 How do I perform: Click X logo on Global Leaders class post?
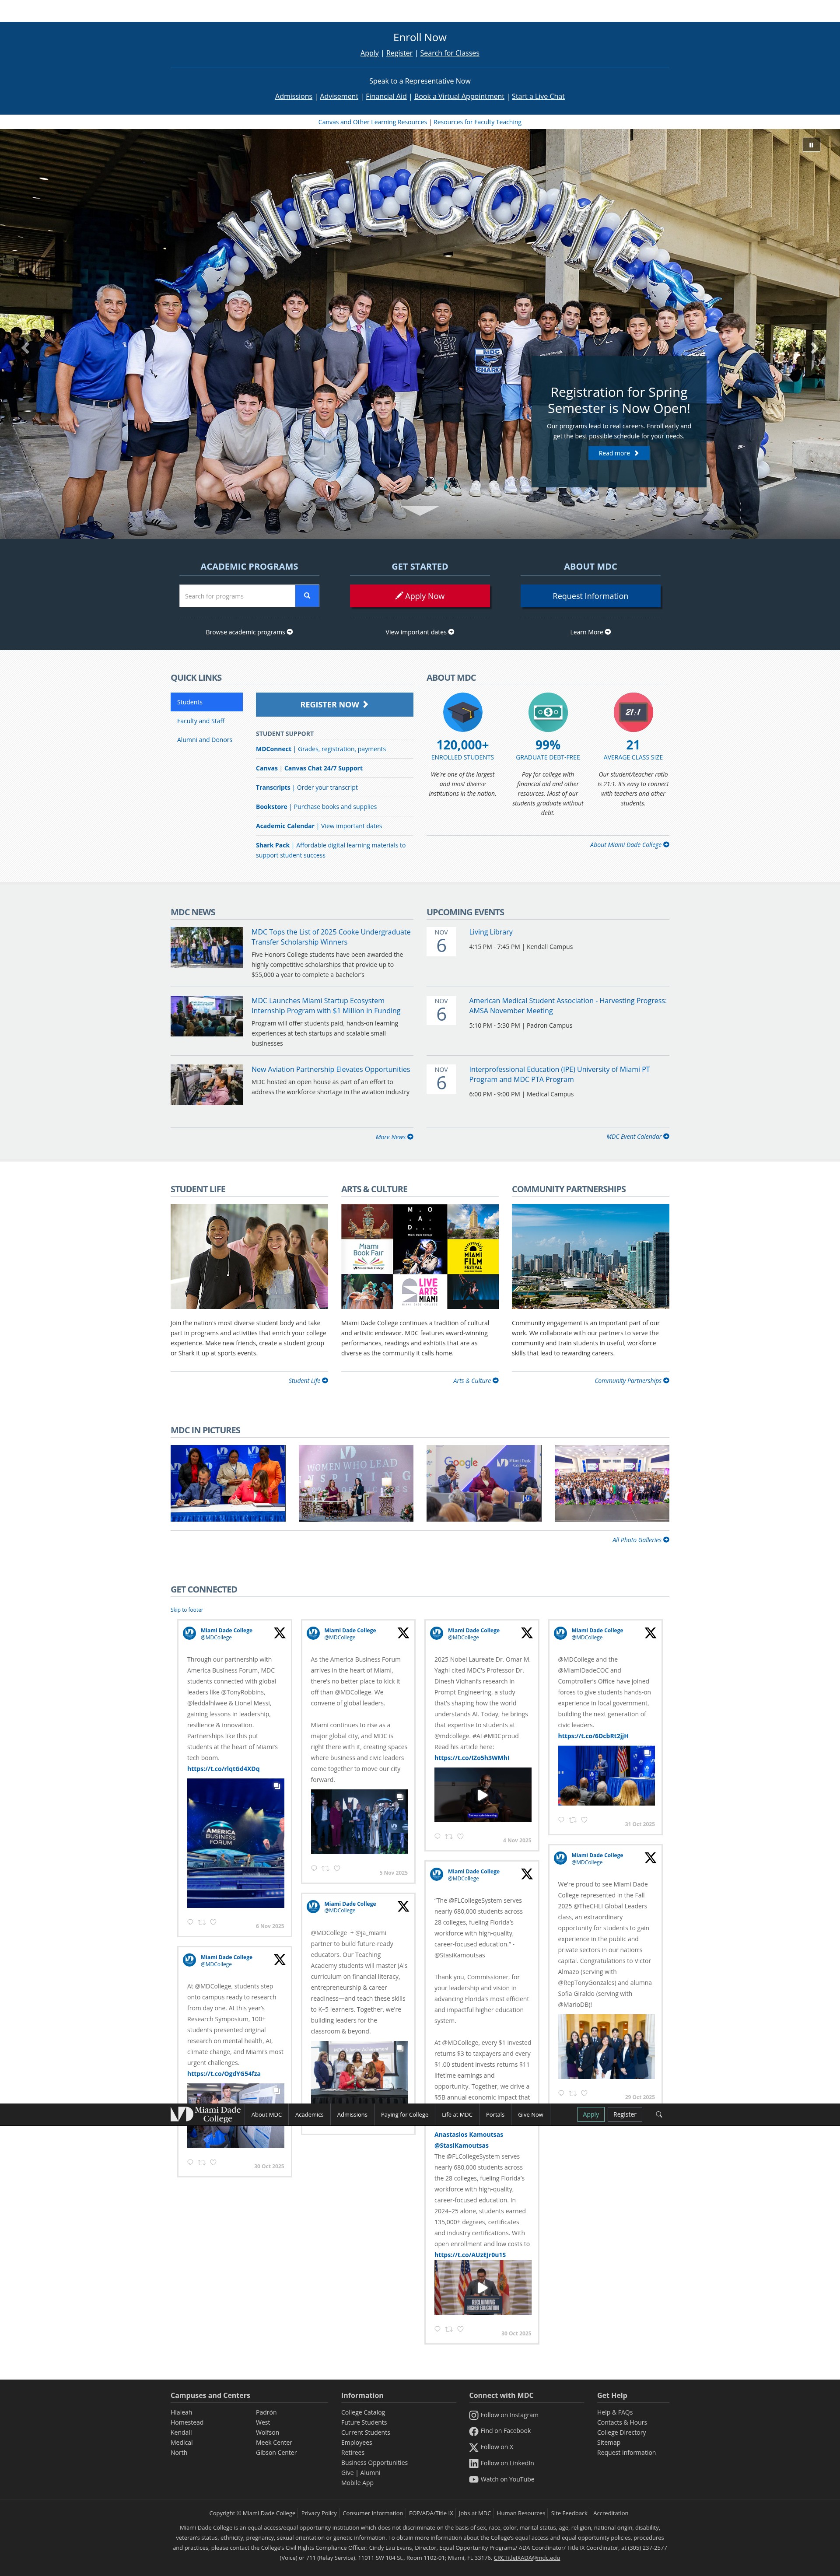650,1858
